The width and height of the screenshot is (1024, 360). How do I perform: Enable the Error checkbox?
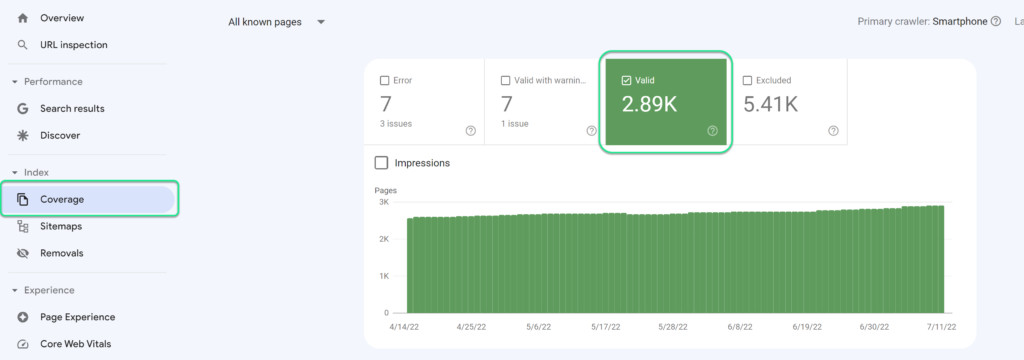[x=385, y=81]
